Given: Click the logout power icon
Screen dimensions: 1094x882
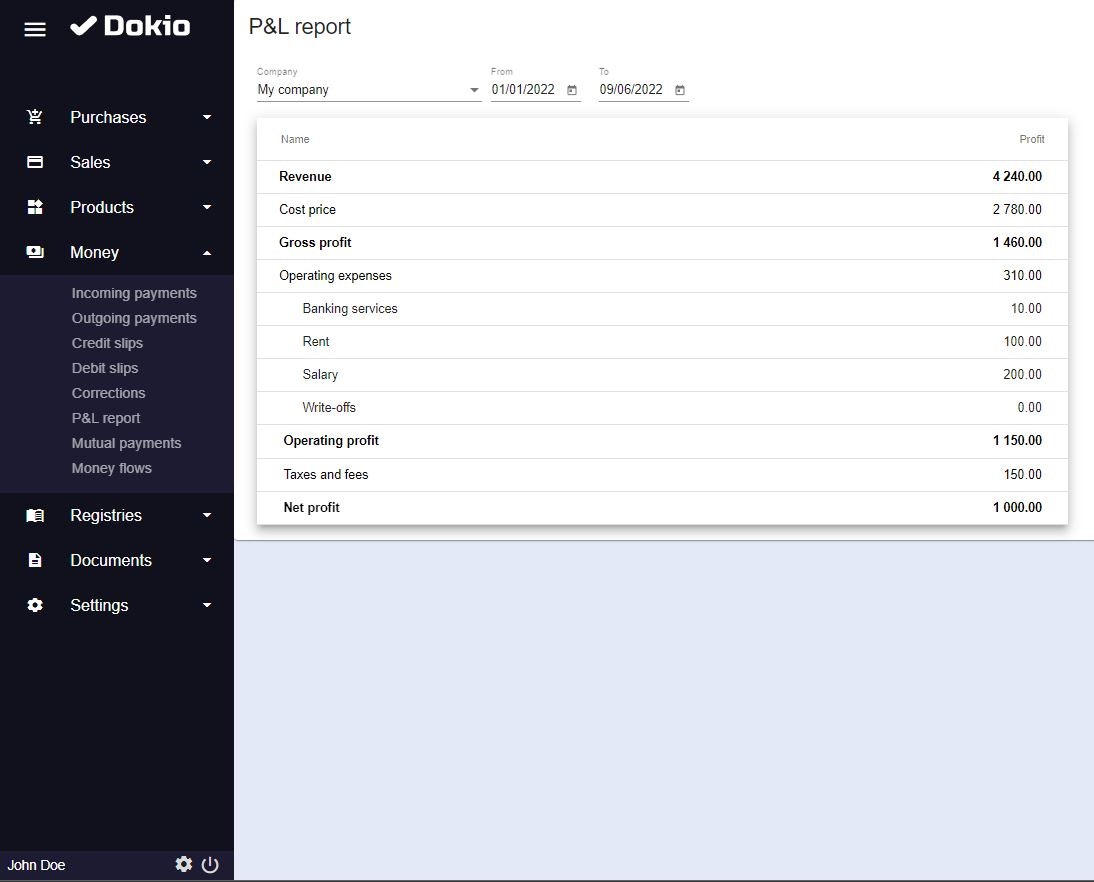Looking at the screenshot, I should click(x=210, y=865).
